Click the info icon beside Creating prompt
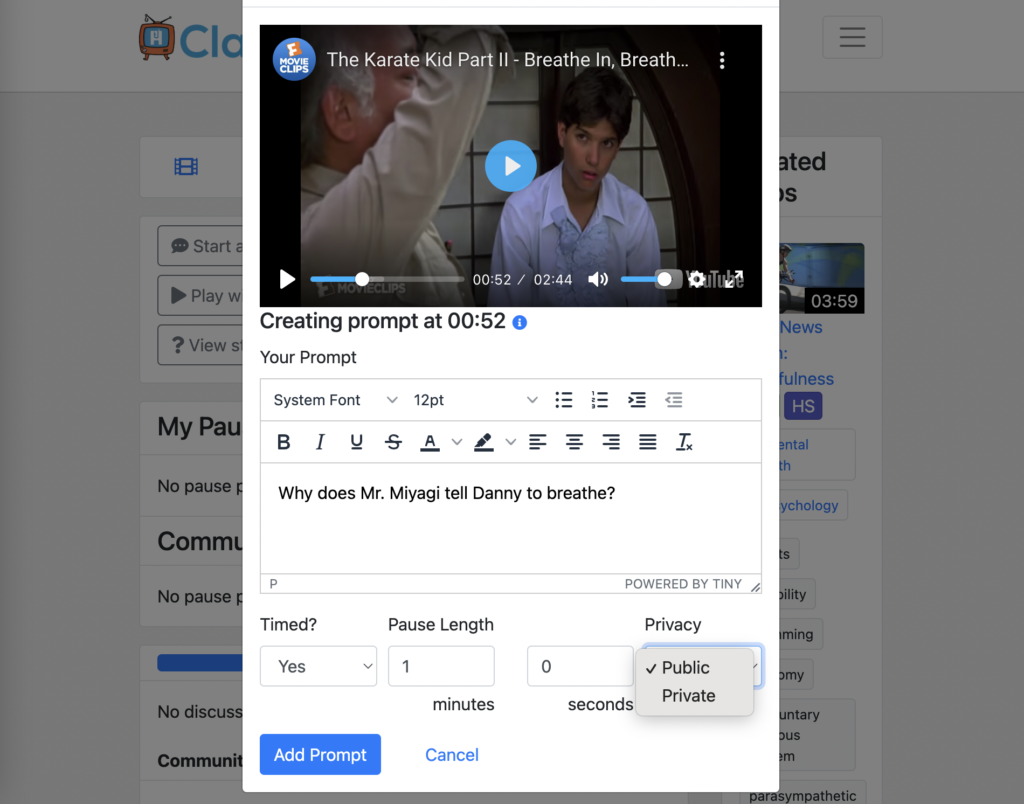 tap(520, 323)
